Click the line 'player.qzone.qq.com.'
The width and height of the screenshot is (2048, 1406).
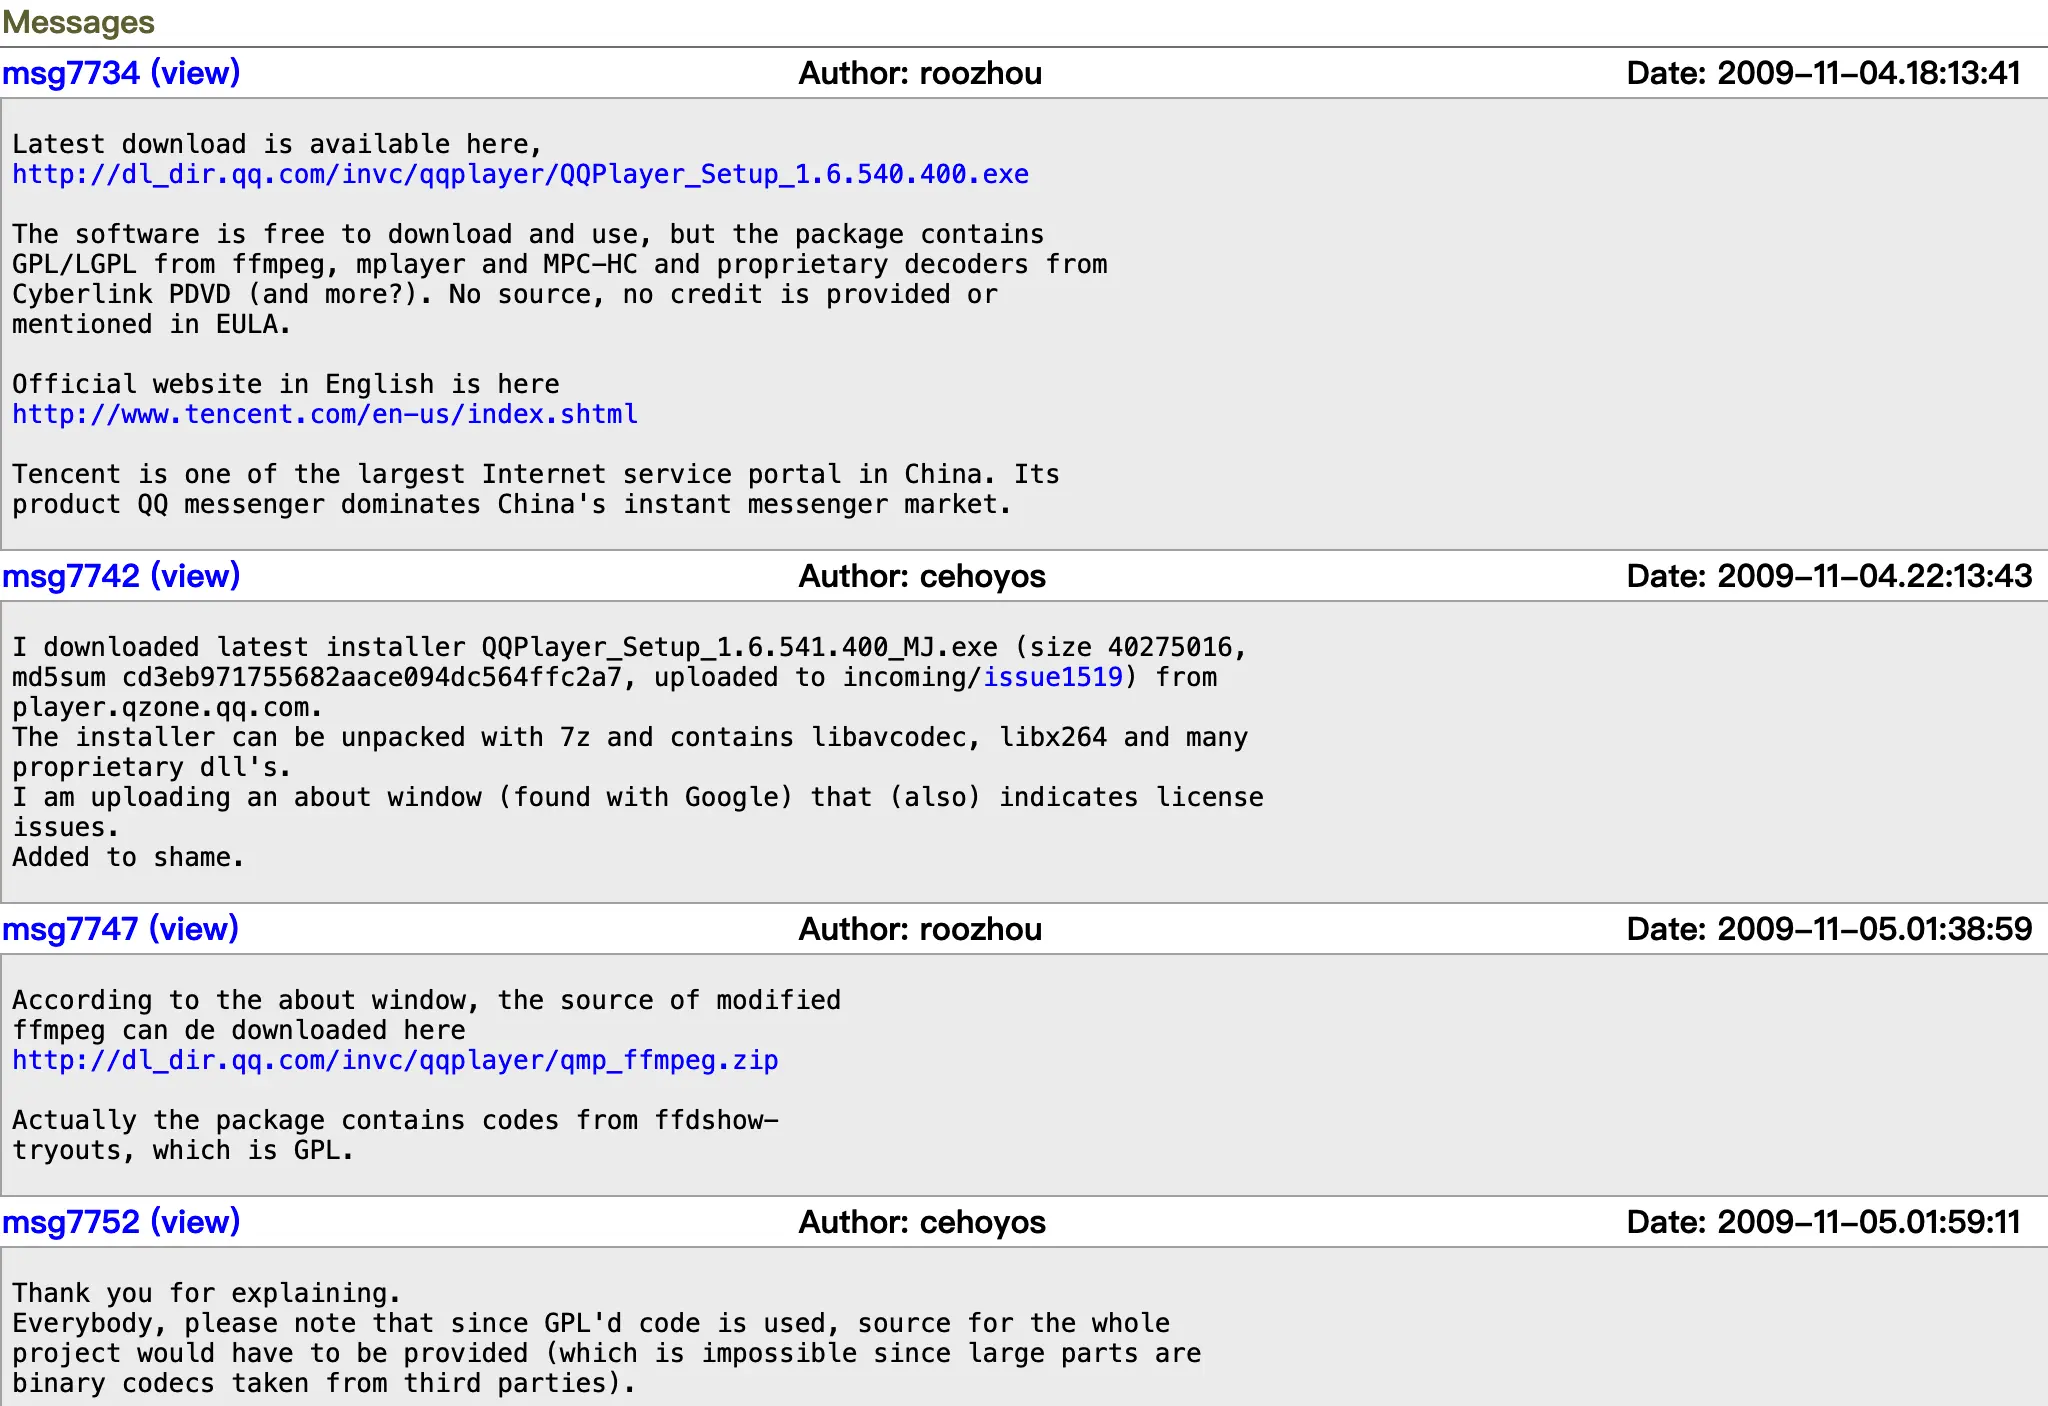(167, 707)
